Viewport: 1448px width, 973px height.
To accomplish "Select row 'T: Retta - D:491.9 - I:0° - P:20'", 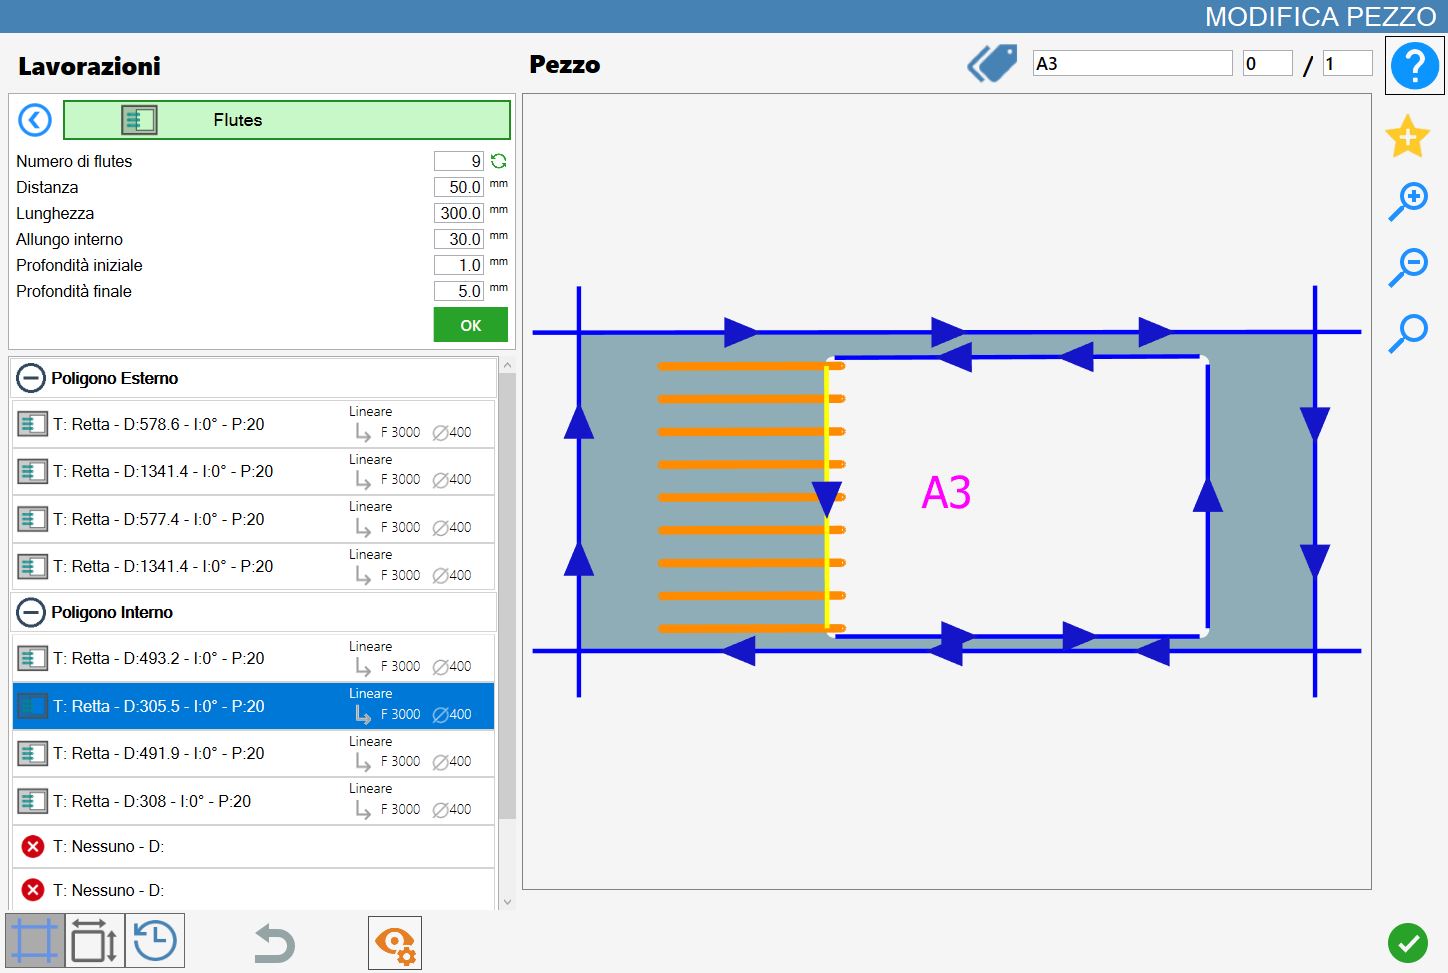I will [253, 753].
